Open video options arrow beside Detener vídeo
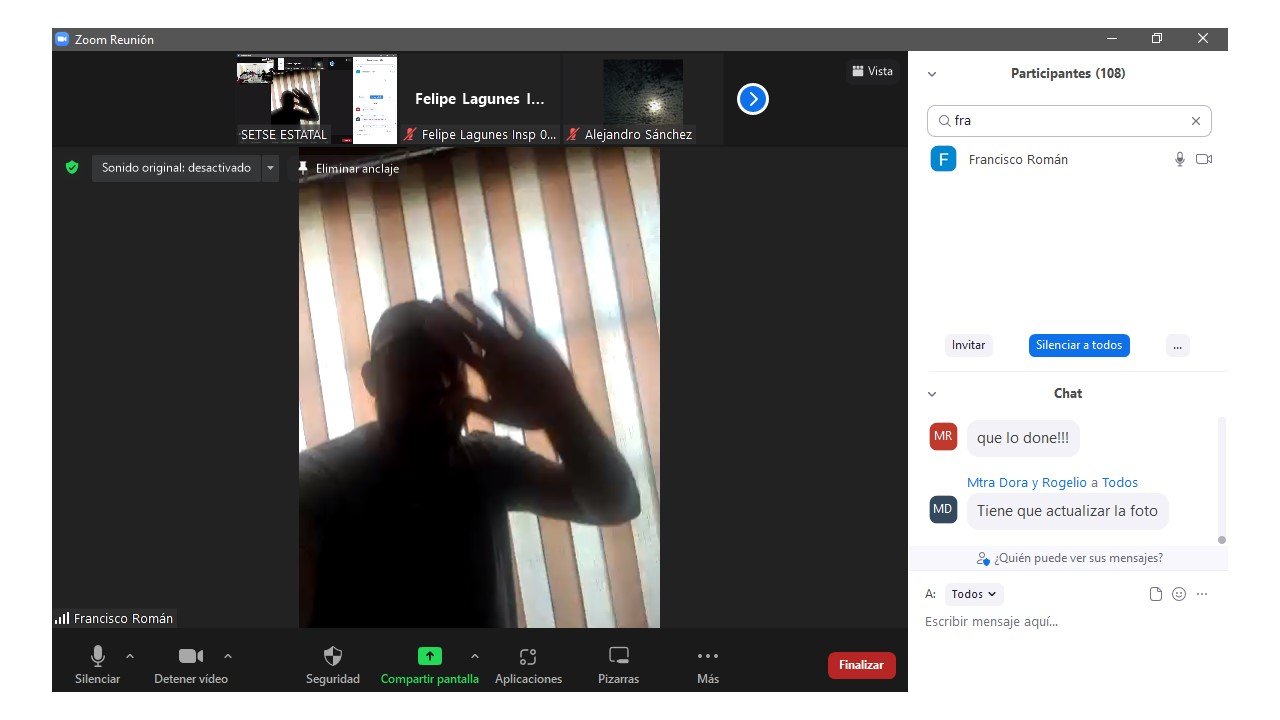Image resolution: width=1280 pixels, height=720 pixels. [x=228, y=656]
